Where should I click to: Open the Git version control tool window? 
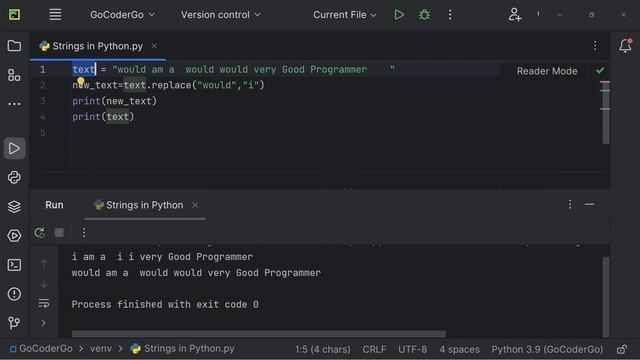[x=14, y=323]
